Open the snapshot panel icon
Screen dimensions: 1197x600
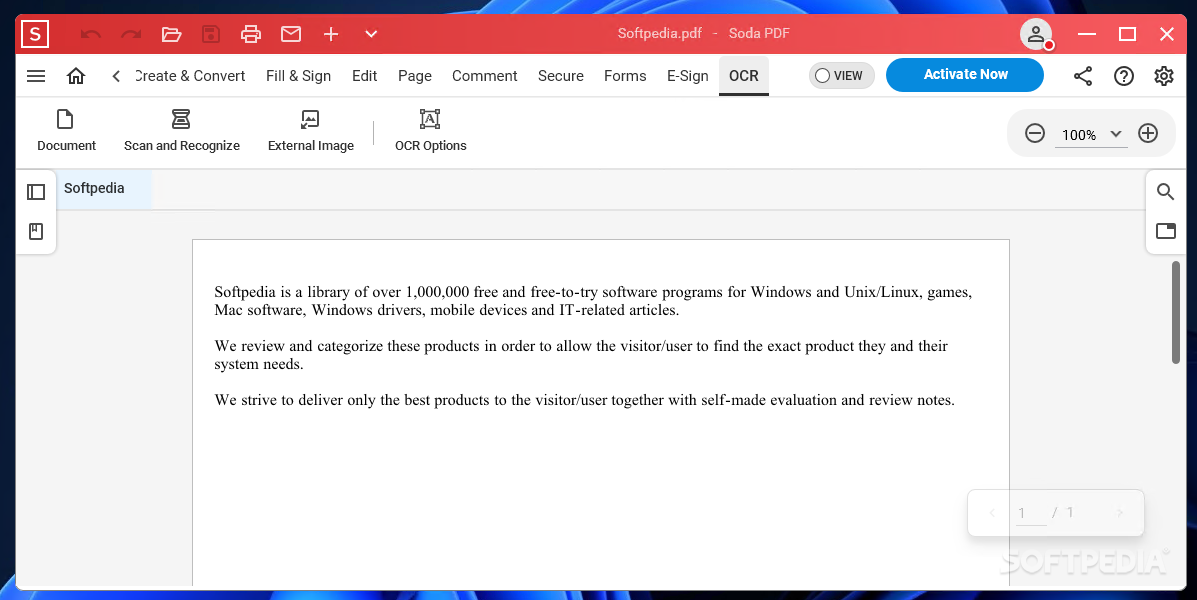click(x=1166, y=231)
